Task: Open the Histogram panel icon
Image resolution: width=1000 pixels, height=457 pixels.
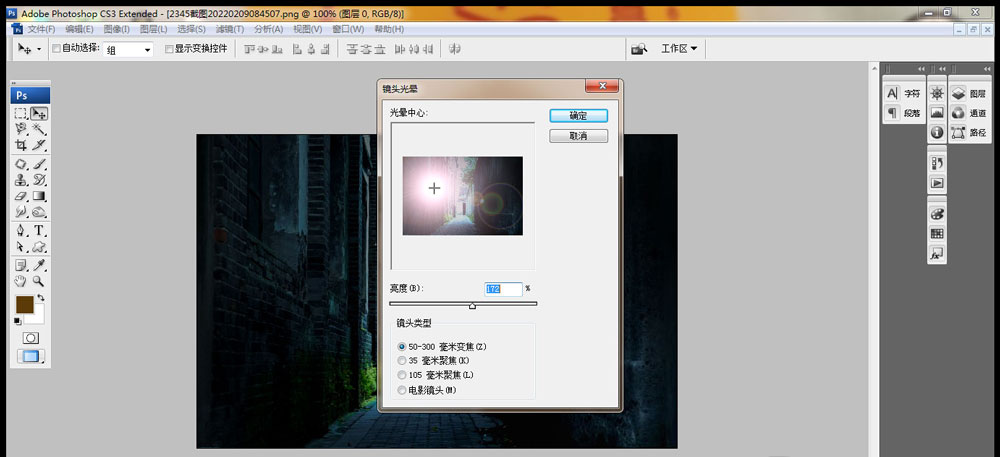Action: pyautogui.click(x=937, y=113)
